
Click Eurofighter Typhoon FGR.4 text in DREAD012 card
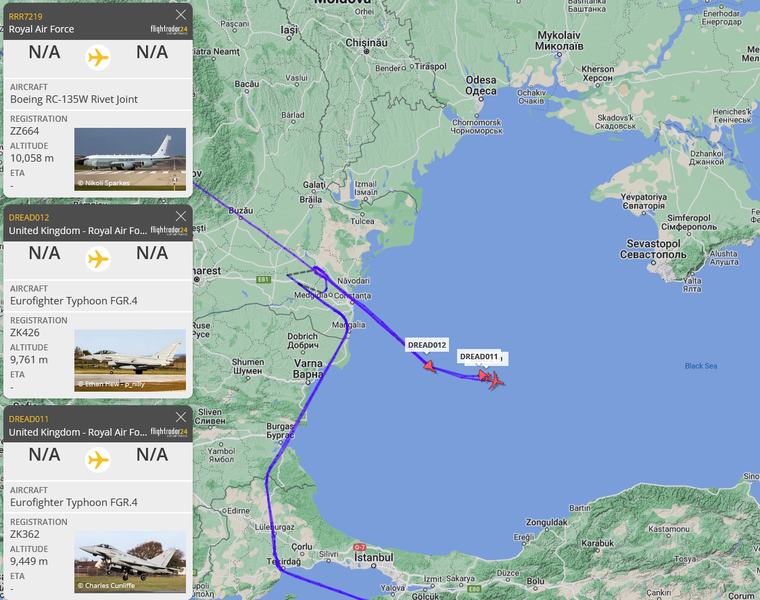pos(74,301)
